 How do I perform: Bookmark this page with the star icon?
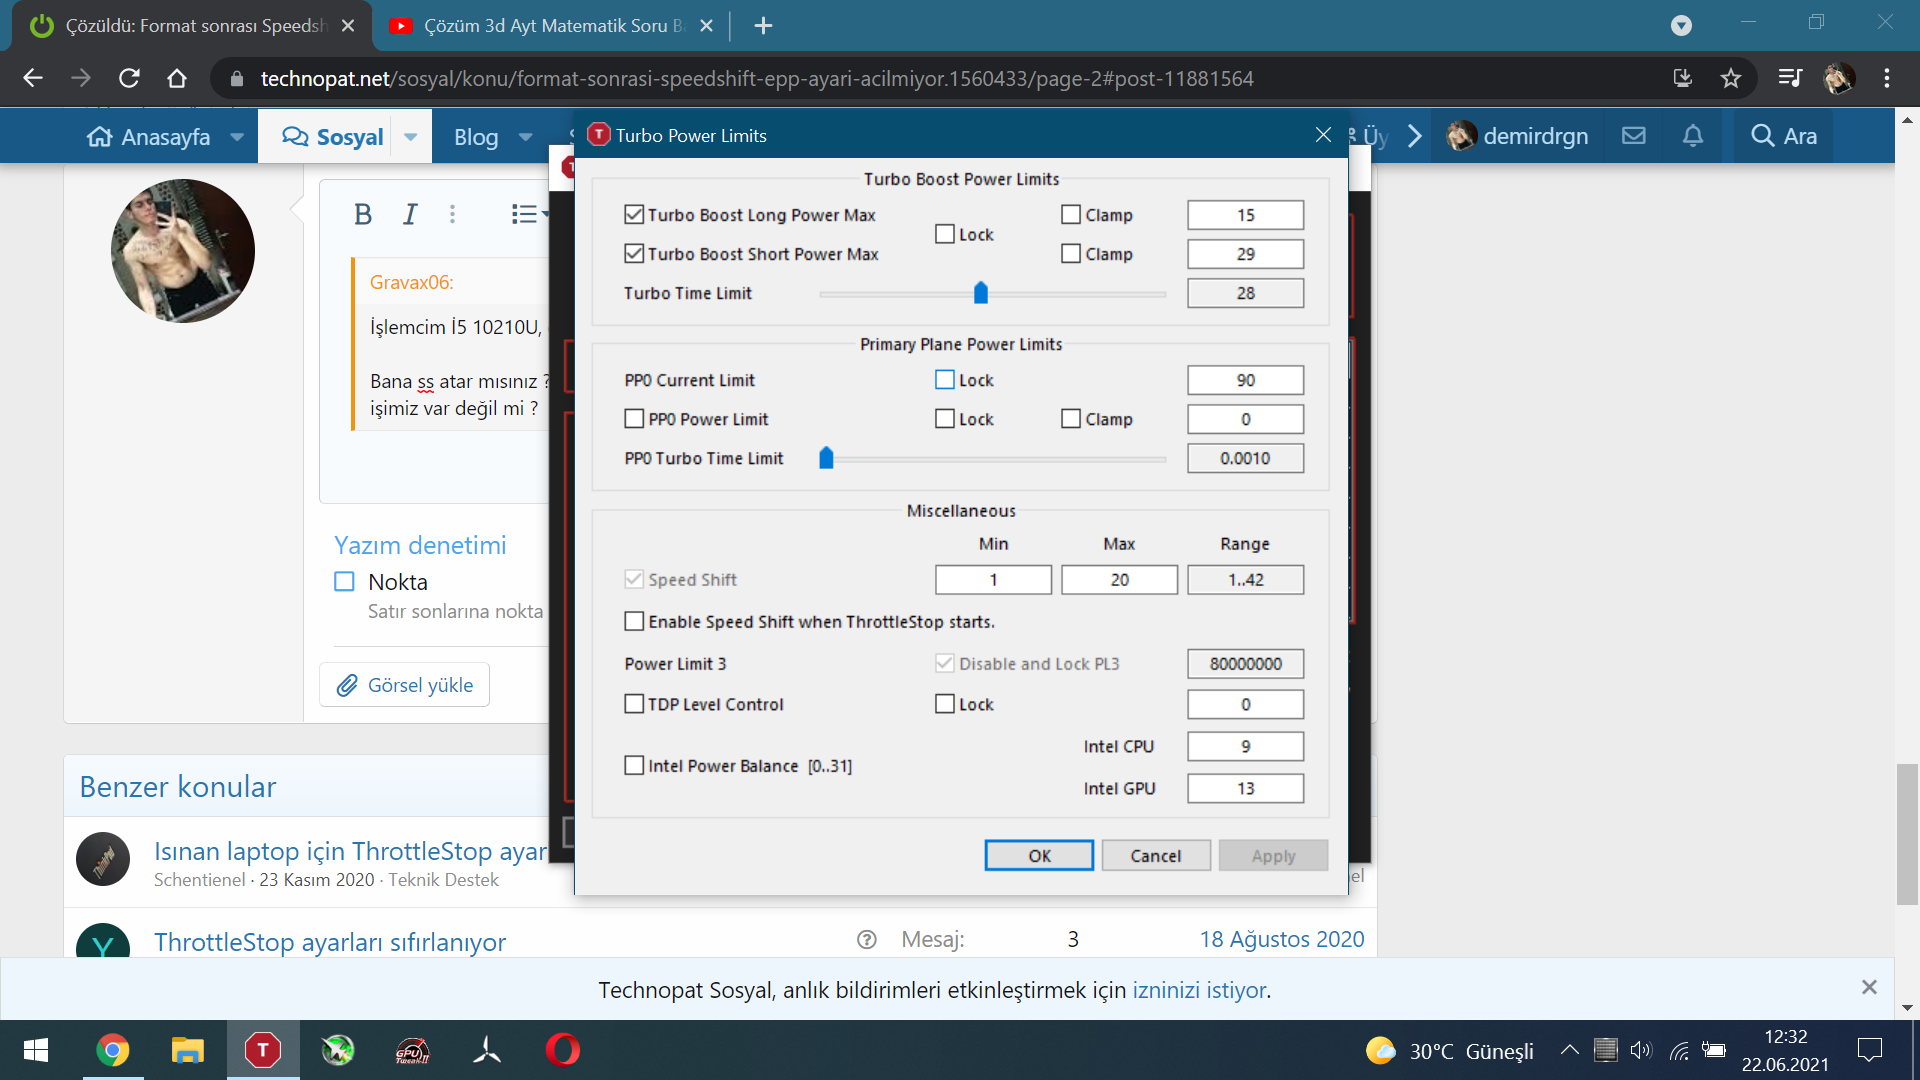pos(1731,78)
